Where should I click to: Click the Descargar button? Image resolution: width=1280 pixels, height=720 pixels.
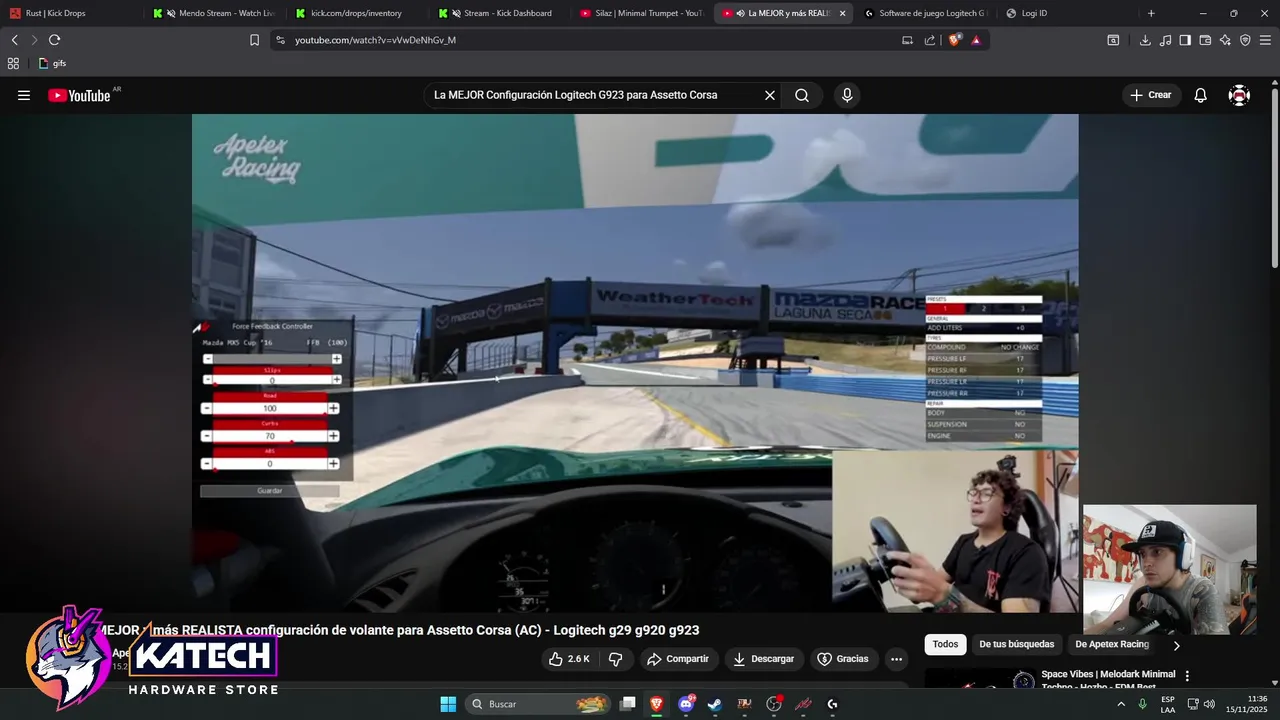[x=763, y=659]
